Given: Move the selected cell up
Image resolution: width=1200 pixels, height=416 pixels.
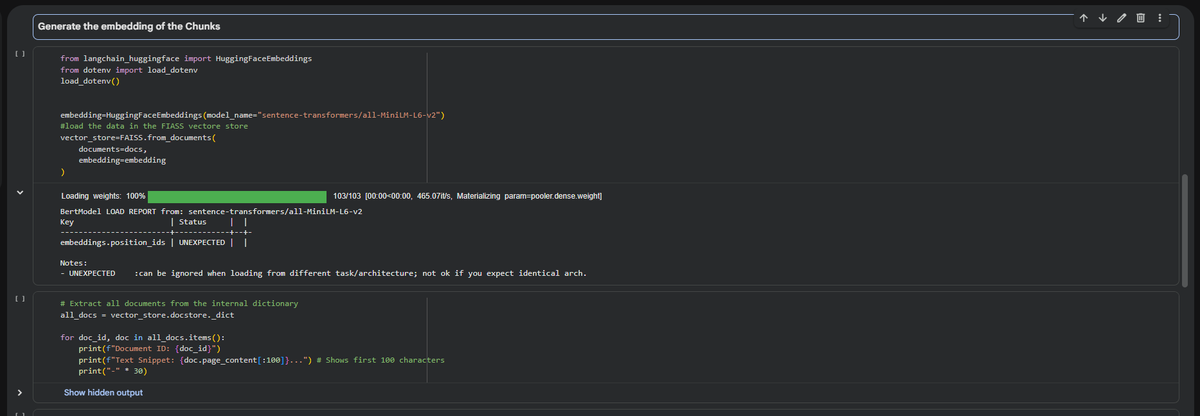Looking at the screenshot, I should click(1084, 18).
